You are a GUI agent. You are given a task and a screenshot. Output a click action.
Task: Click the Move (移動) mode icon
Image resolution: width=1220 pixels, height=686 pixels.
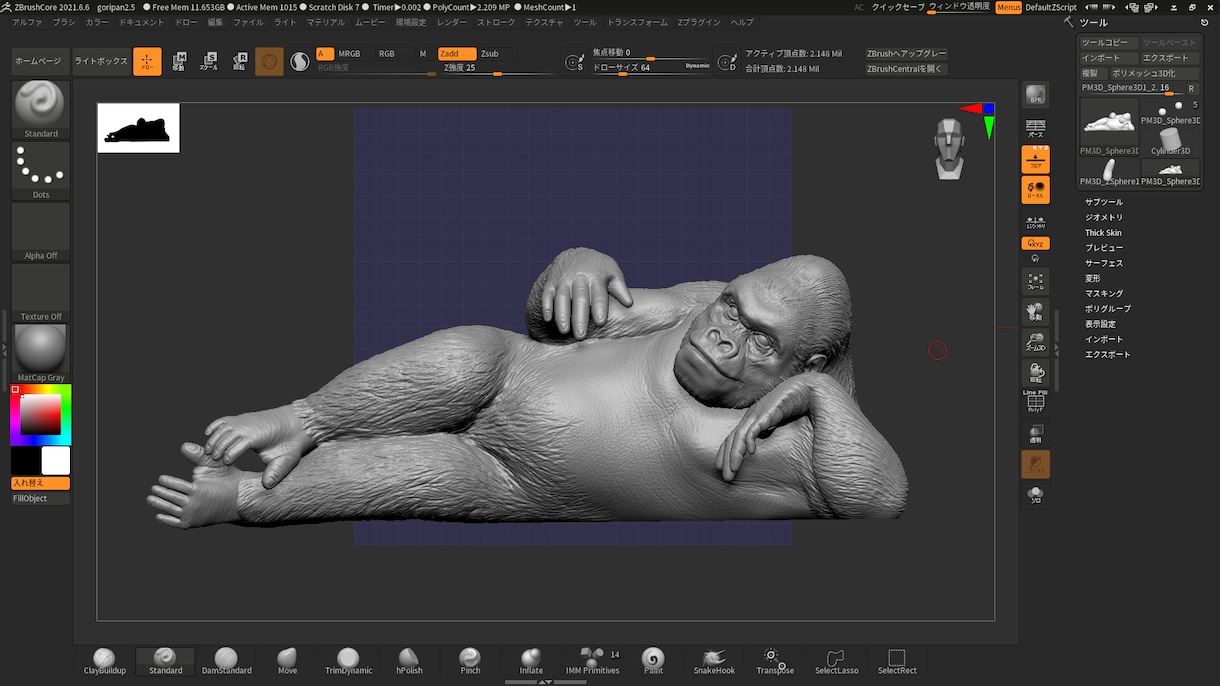(x=178, y=62)
